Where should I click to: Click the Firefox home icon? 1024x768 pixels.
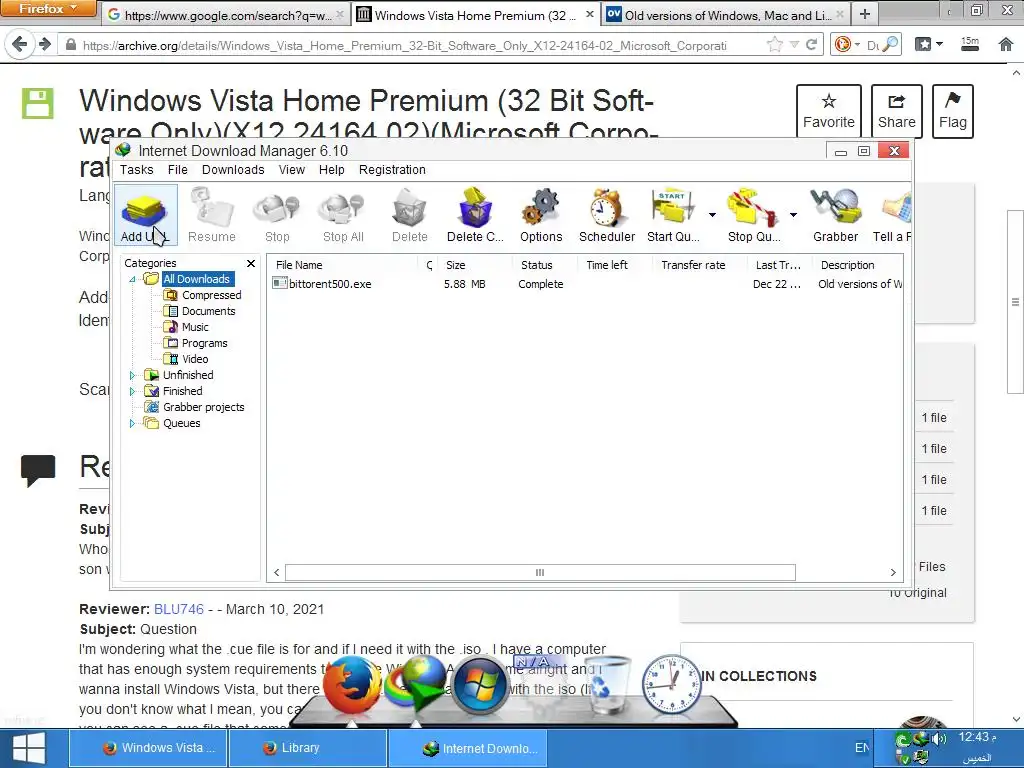(x=1006, y=44)
